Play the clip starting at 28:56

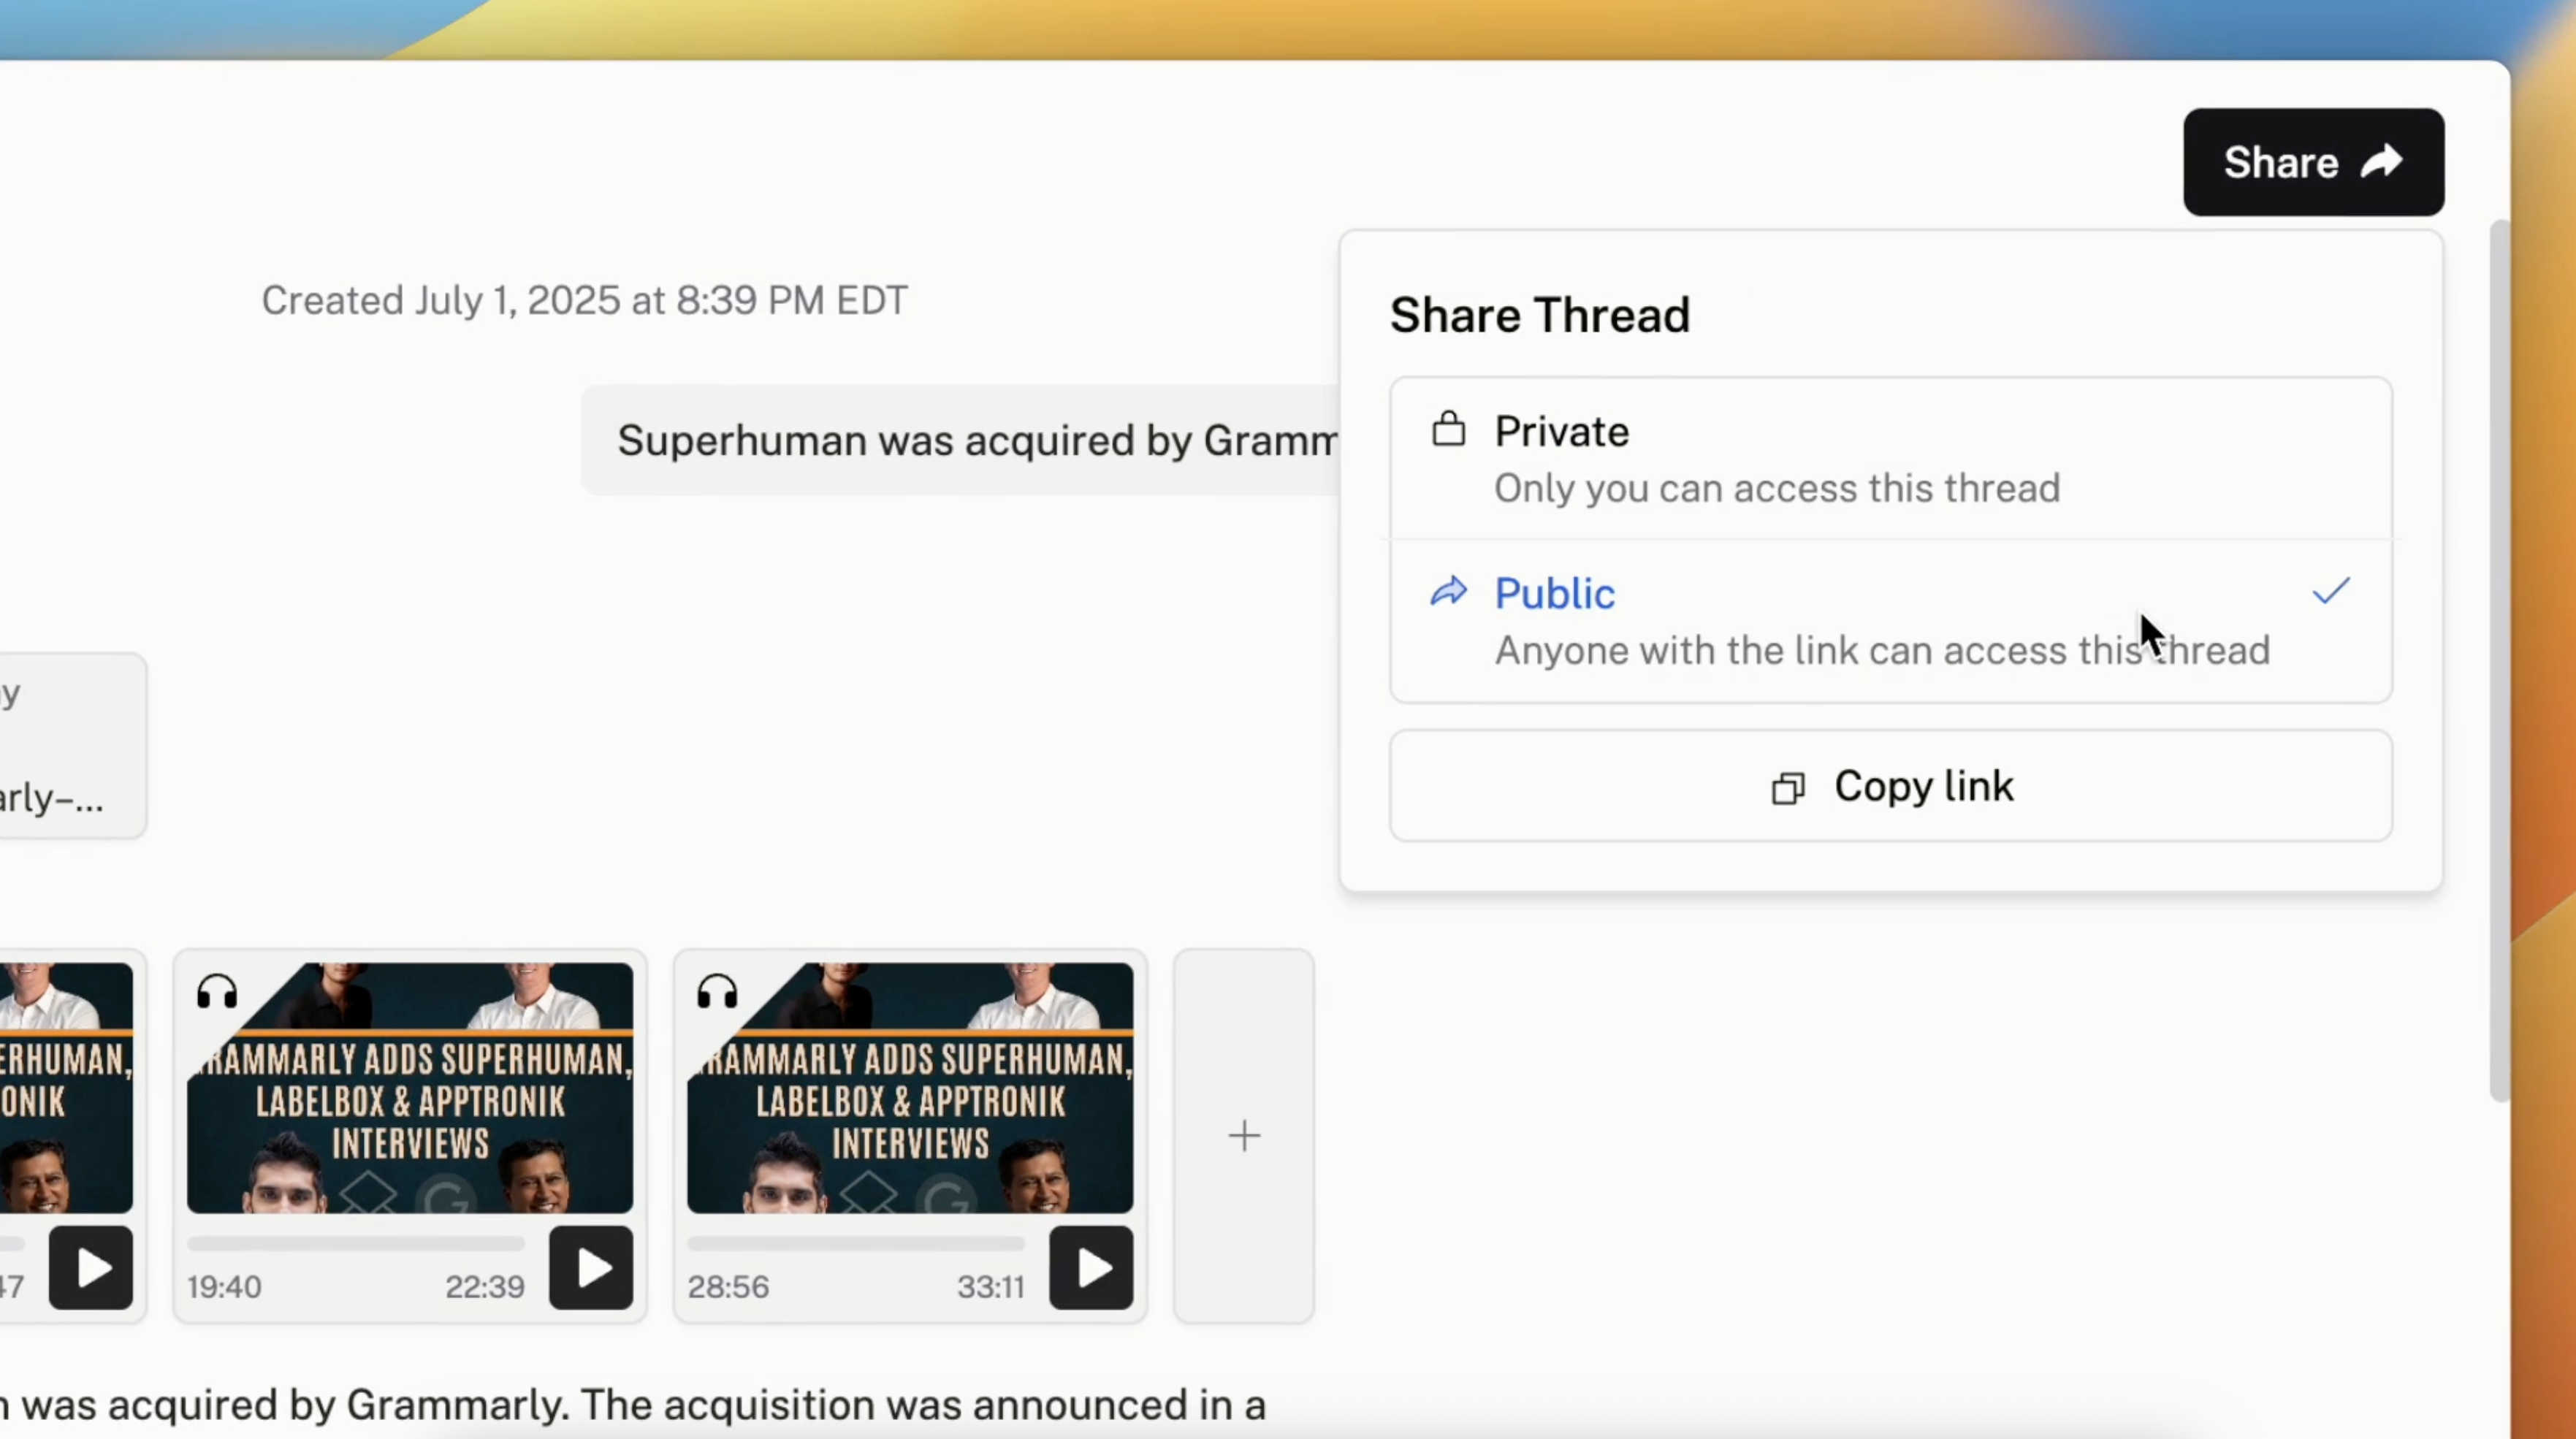[1091, 1268]
